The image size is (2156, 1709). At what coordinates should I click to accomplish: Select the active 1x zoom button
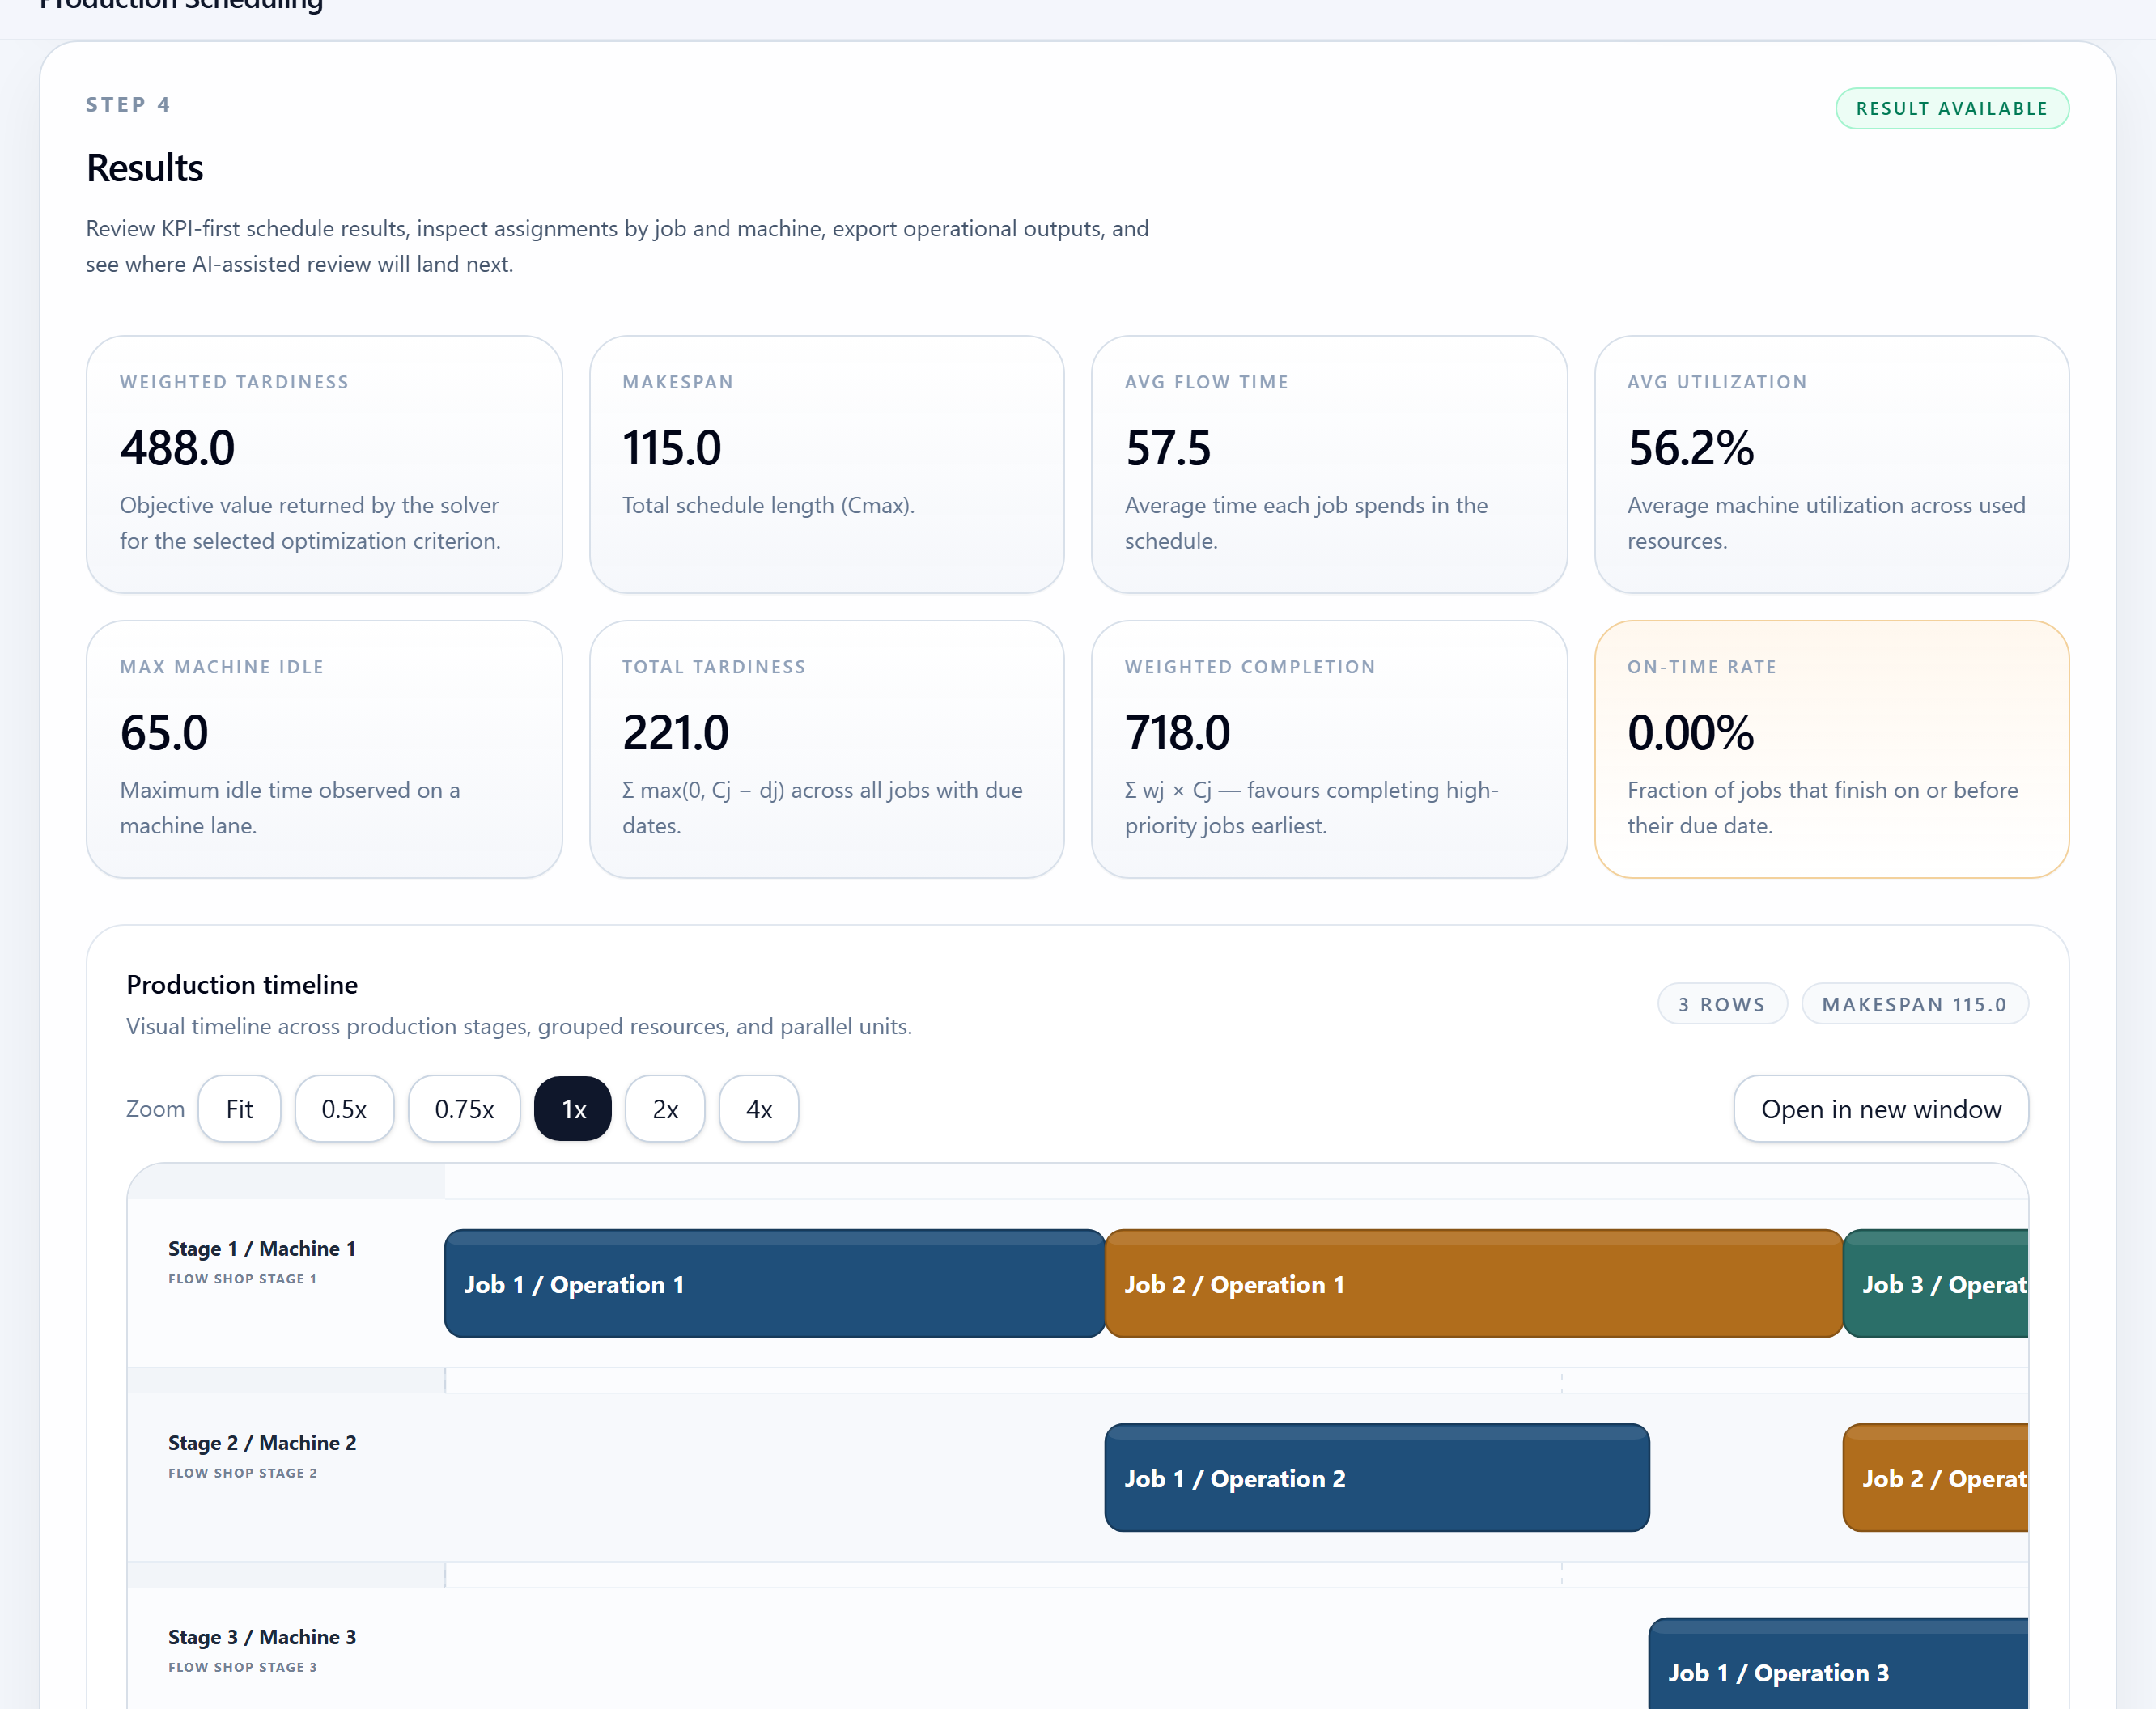(573, 1109)
